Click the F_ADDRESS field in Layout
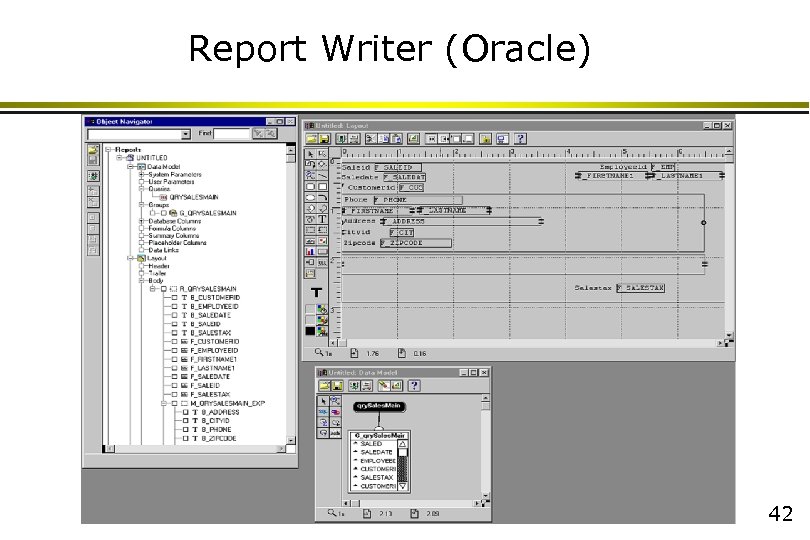This screenshot has height=540, width=810. click(462, 222)
